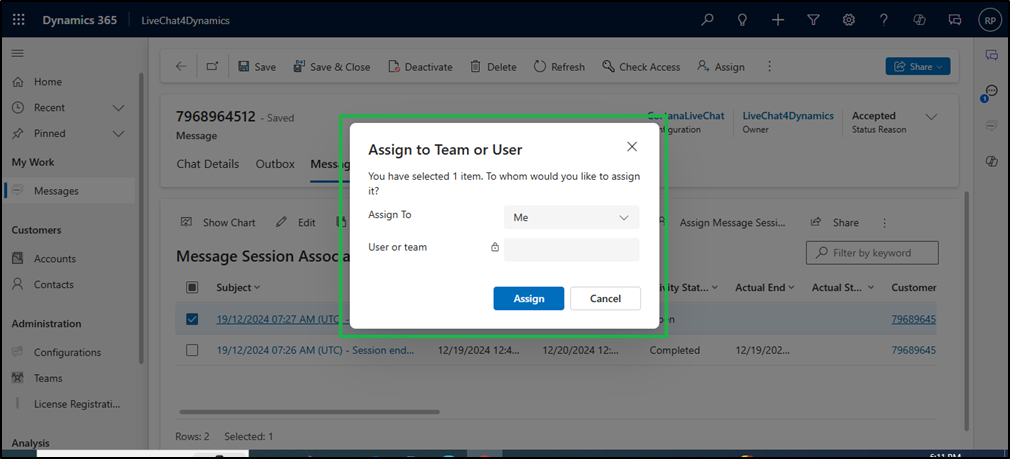
Task: Click the blue Assign button in dialog
Action: (x=528, y=298)
